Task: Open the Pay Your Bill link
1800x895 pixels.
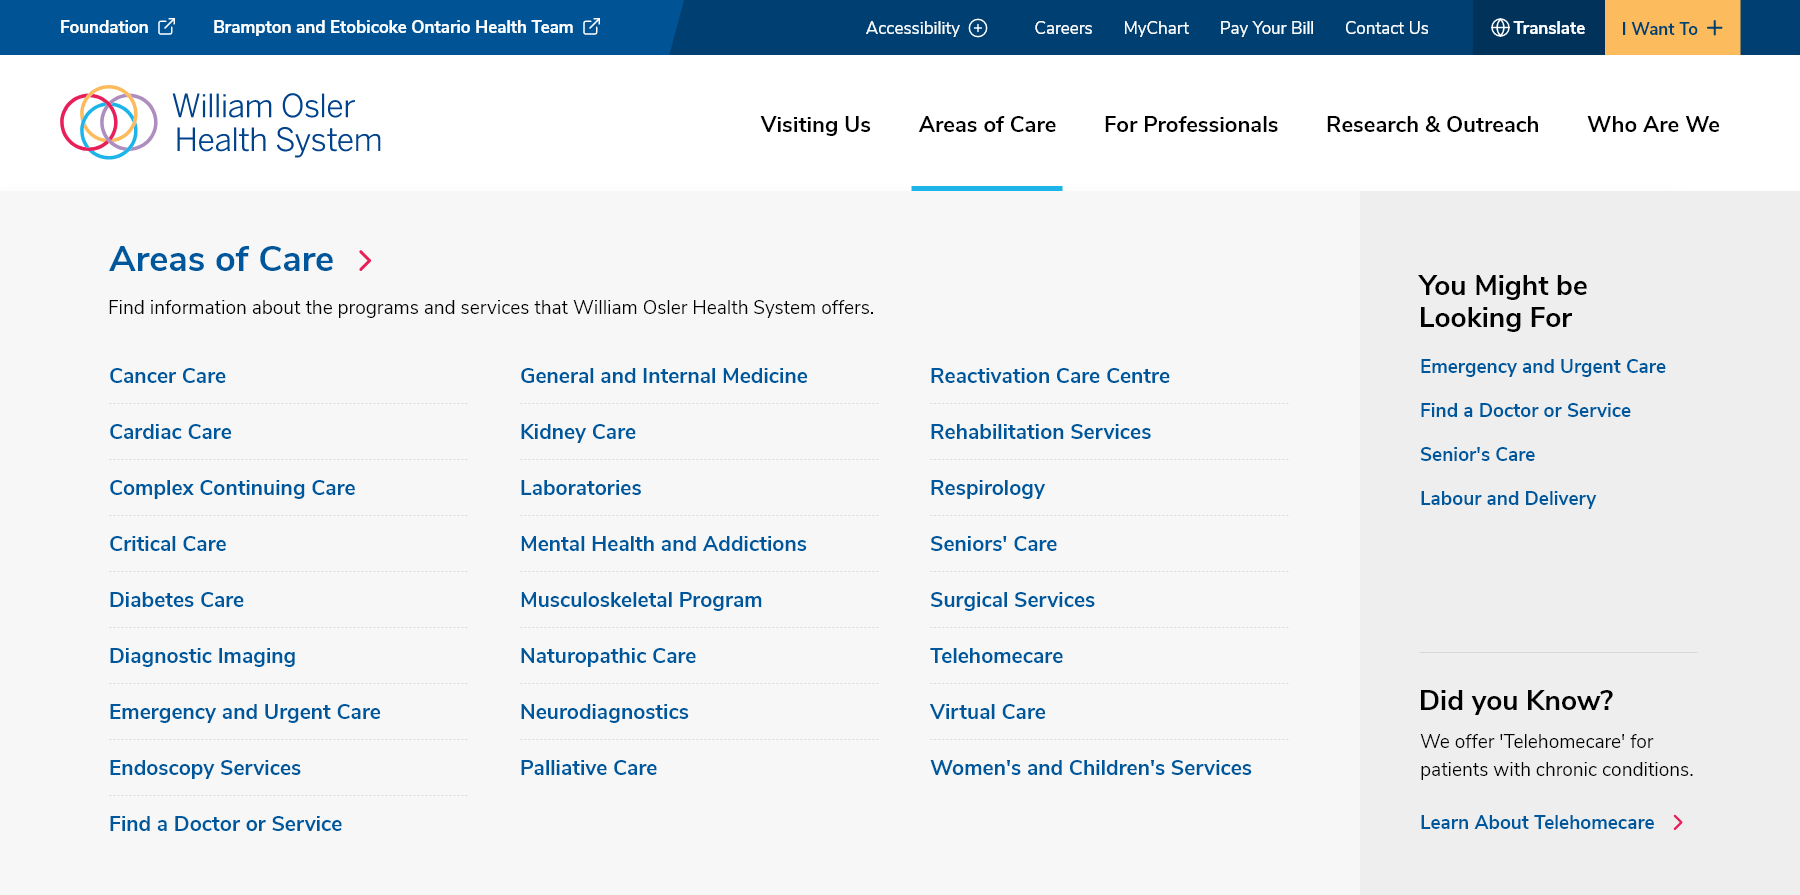Action: [1266, 28]
